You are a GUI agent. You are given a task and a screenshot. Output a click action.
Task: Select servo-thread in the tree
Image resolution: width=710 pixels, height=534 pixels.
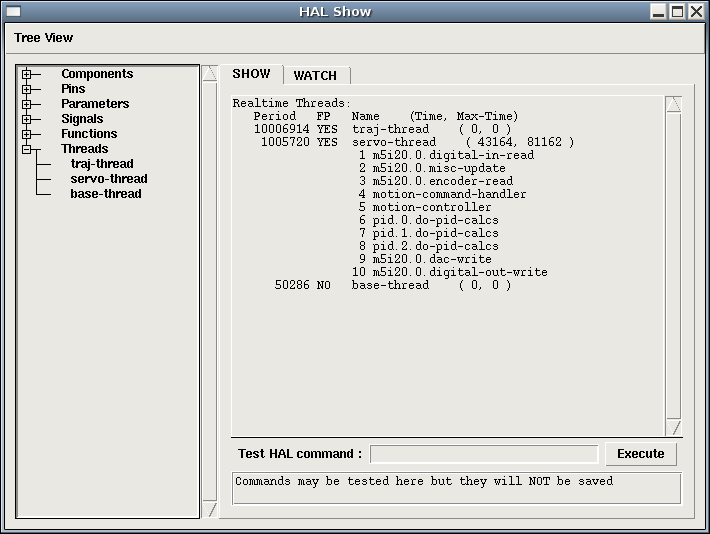pyautogui.click(x=108, y=179)
